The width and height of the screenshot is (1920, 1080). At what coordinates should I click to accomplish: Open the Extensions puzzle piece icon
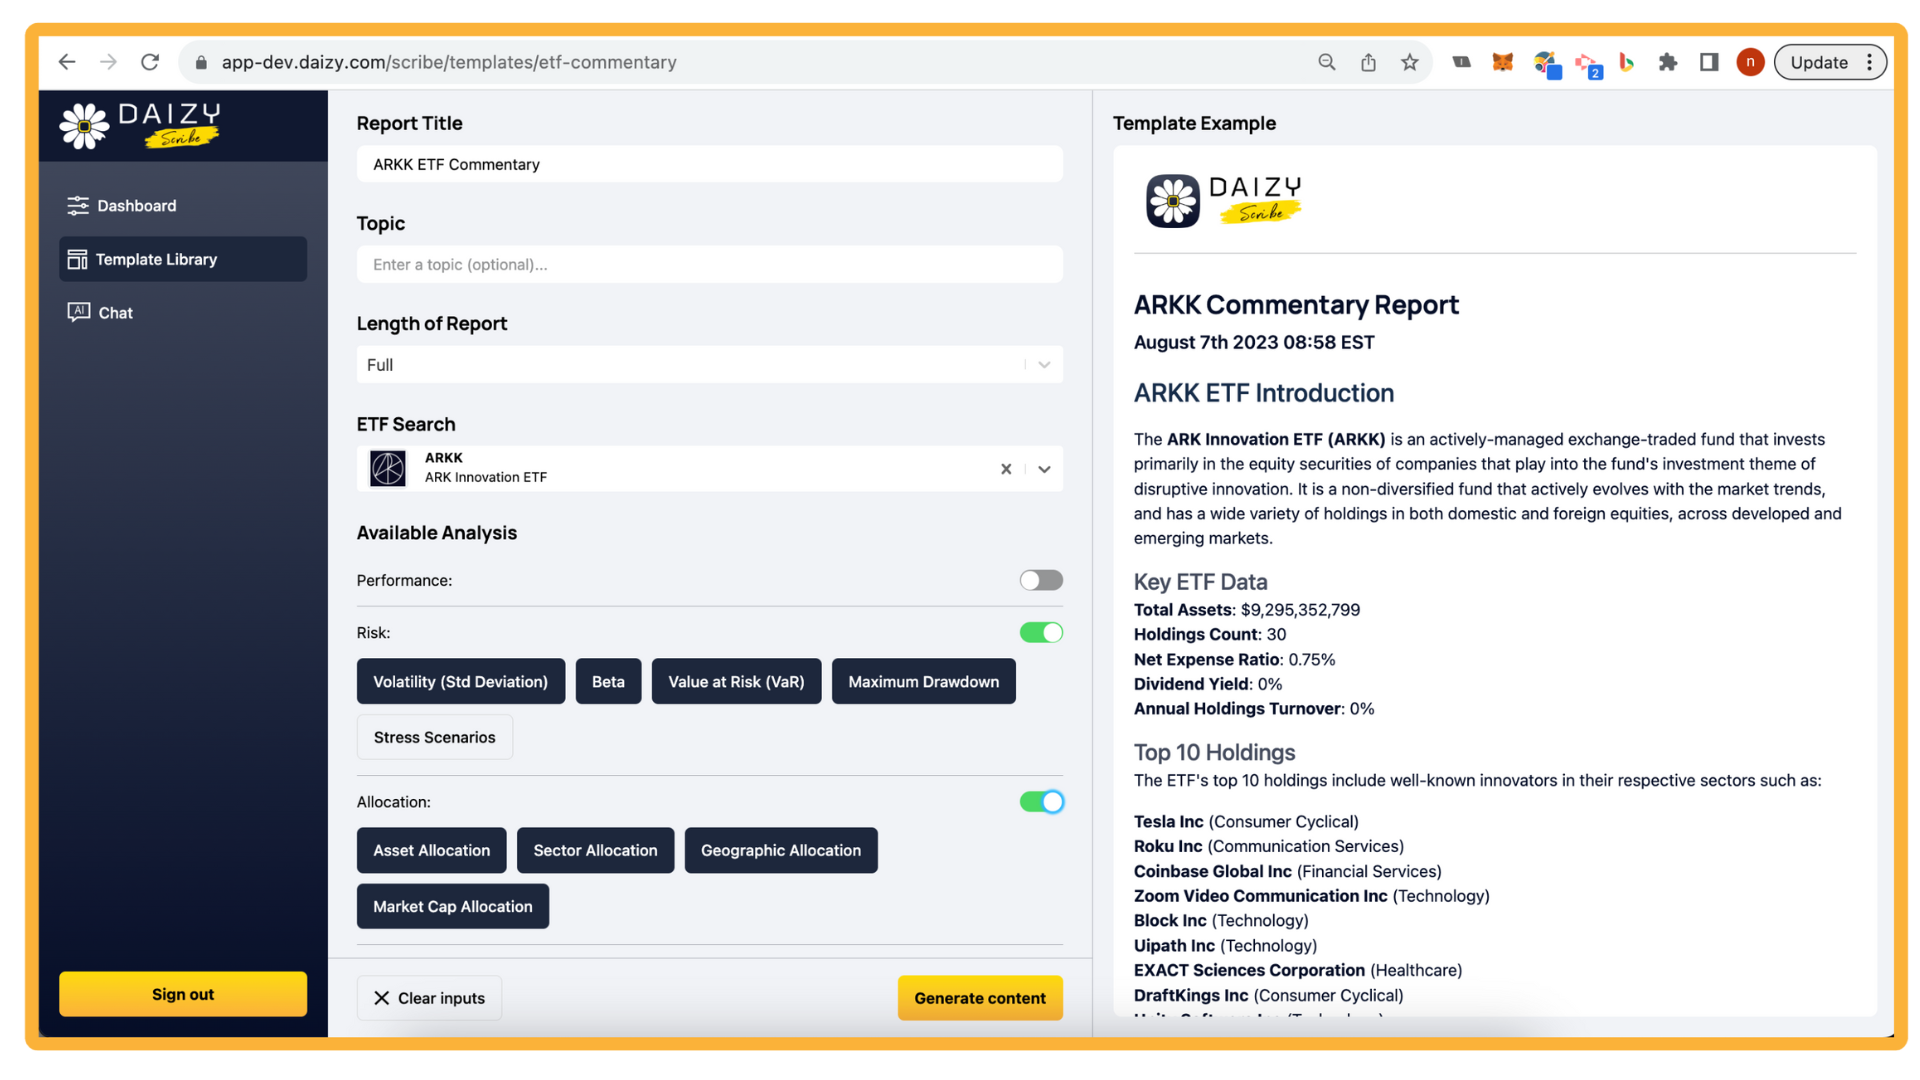1667,62
